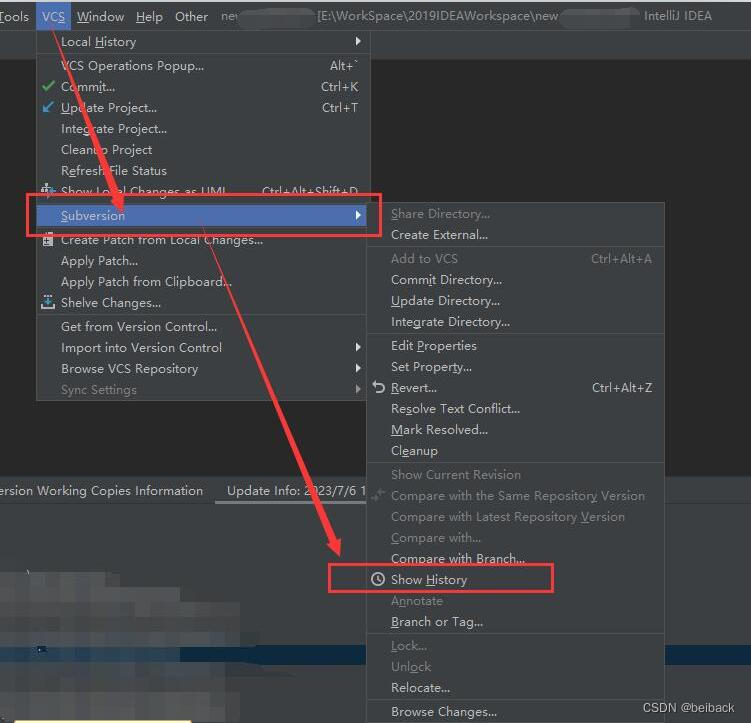Screen dimensions: 751x723
Task: Open the Other menu
Action: tap(191, 16)
